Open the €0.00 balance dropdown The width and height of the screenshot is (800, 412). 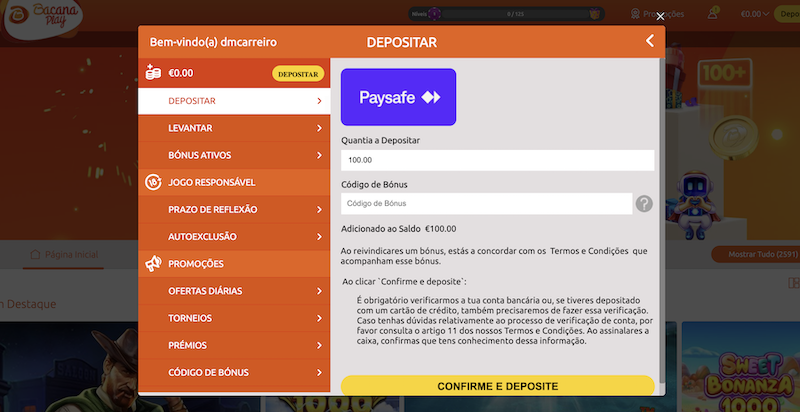755,14
